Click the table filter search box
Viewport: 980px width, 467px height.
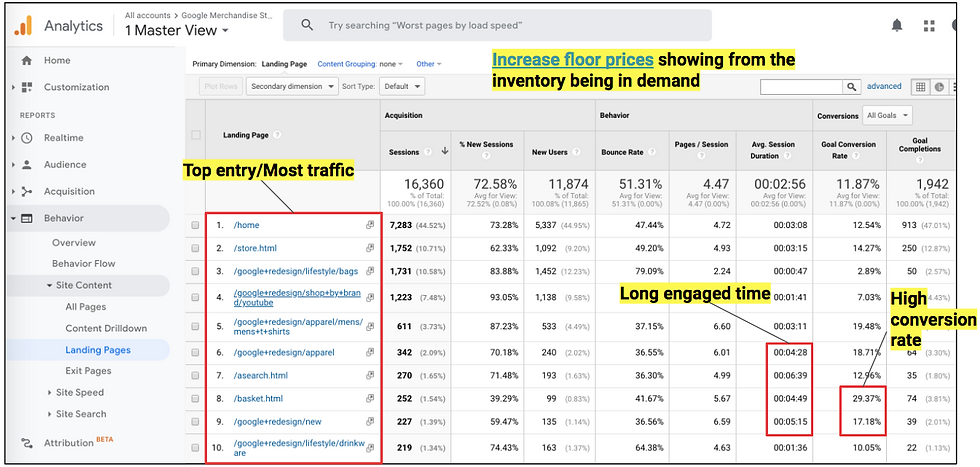tap(802, 87)
